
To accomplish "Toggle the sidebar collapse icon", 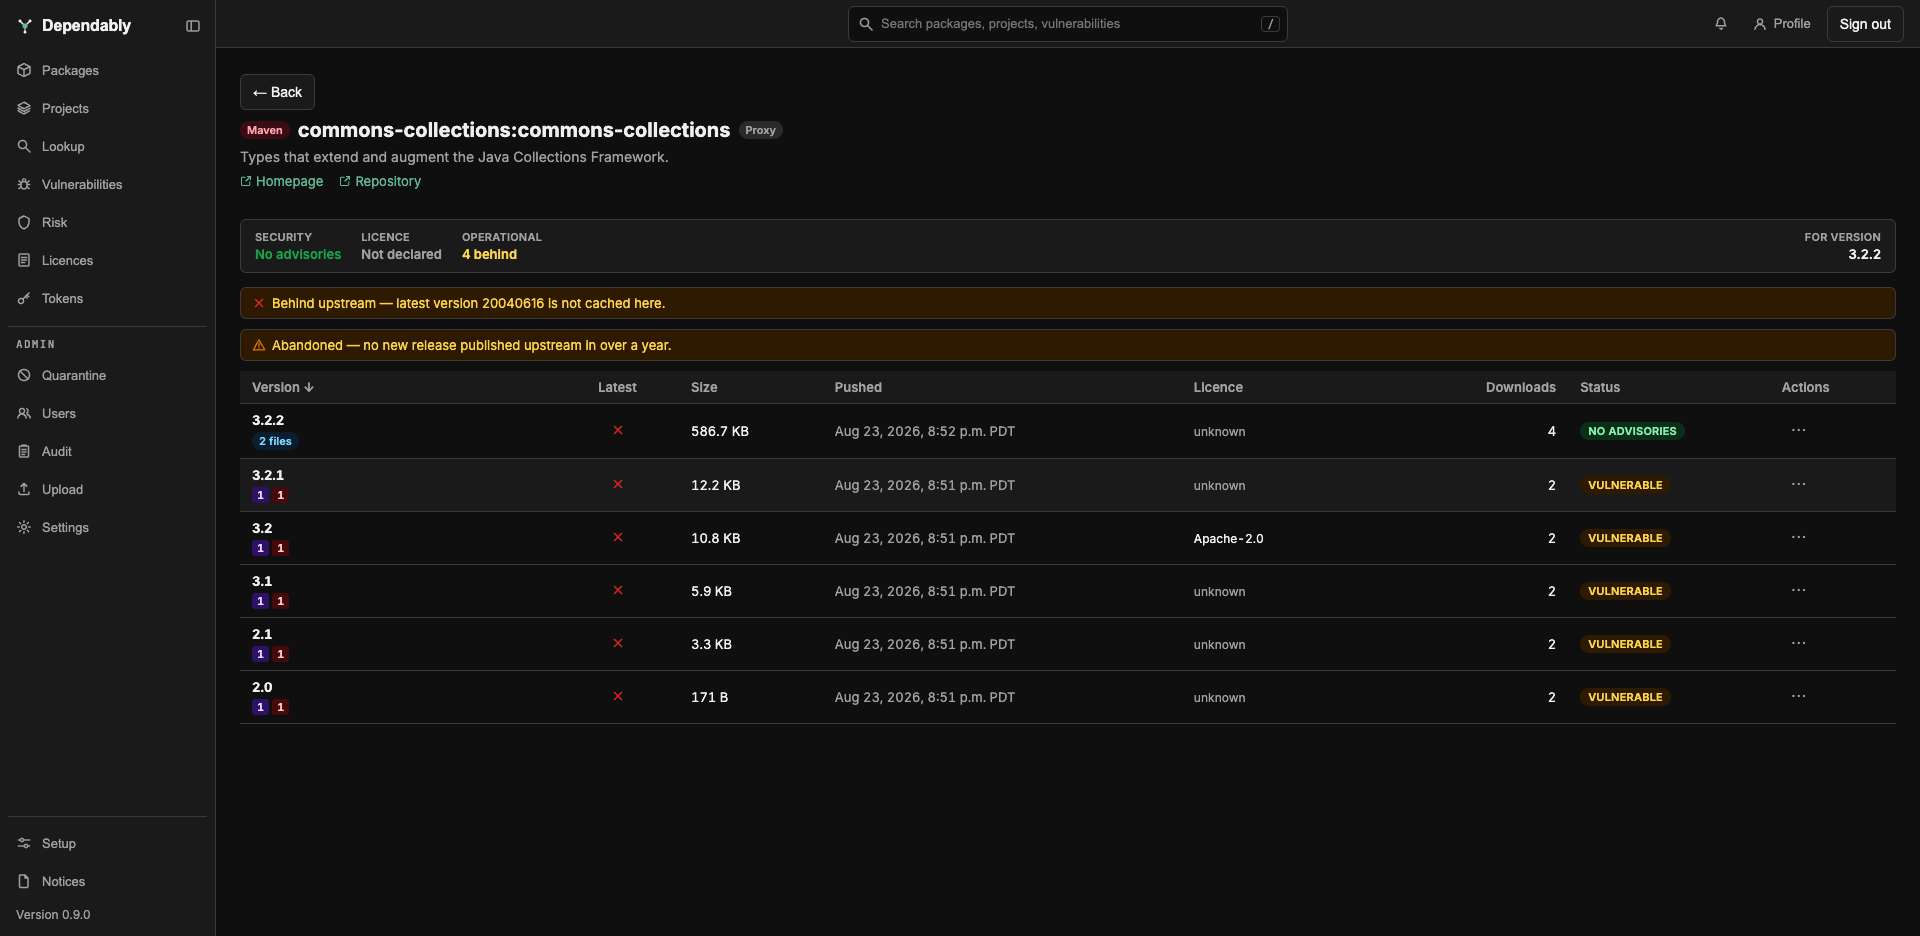I will 193,26.
